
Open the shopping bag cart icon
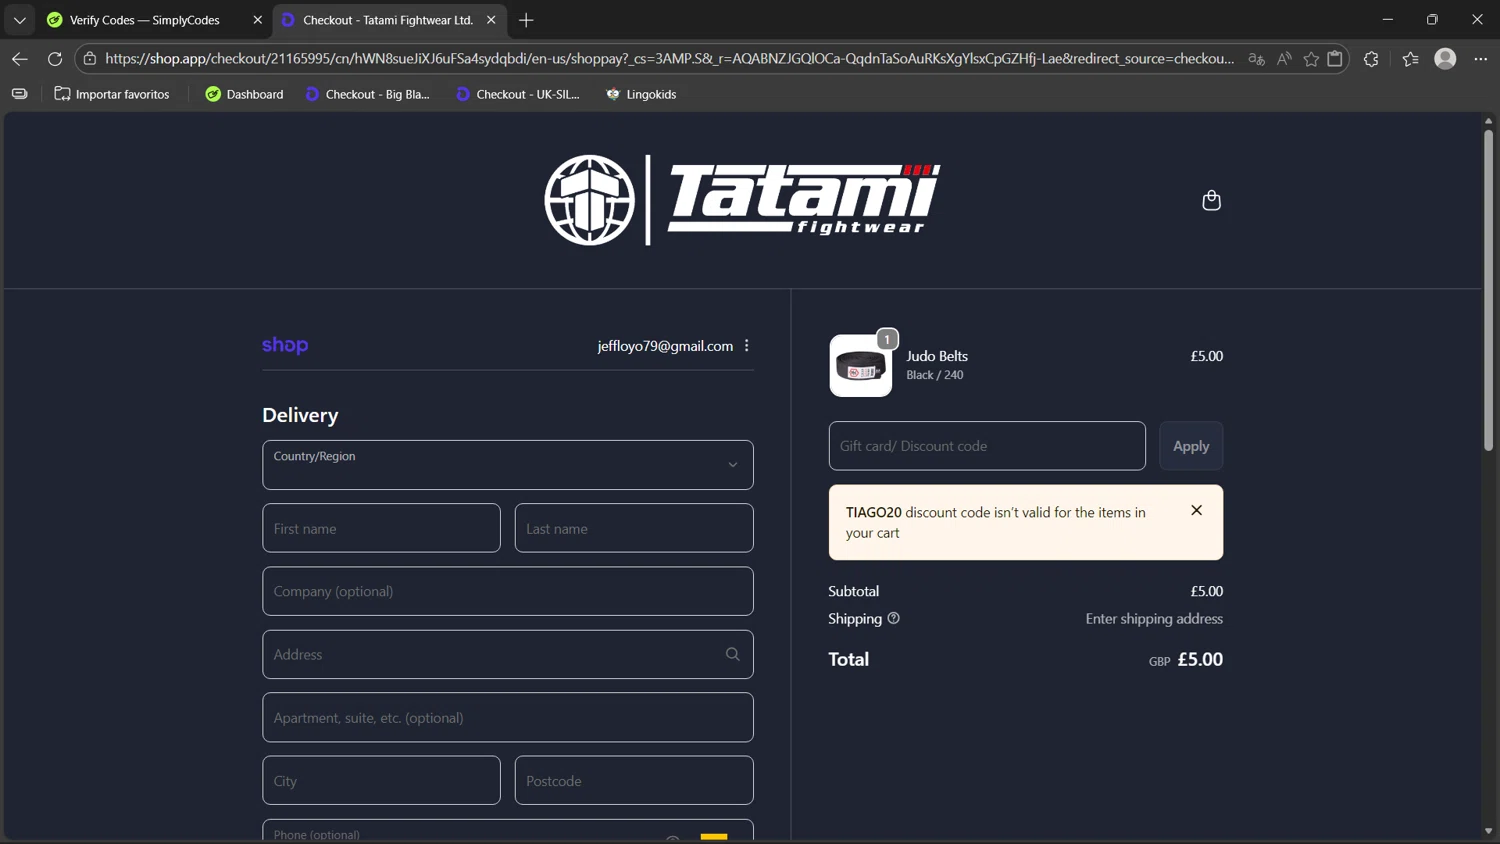pyautogui.click(x=1211, y=200)
